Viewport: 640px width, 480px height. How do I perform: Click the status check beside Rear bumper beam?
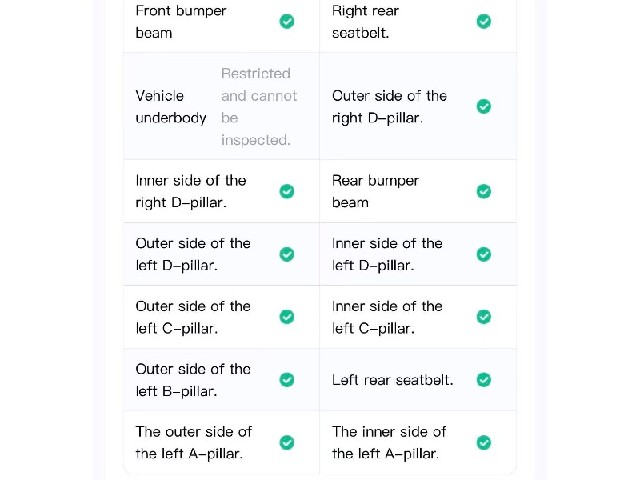coord(484,191)
